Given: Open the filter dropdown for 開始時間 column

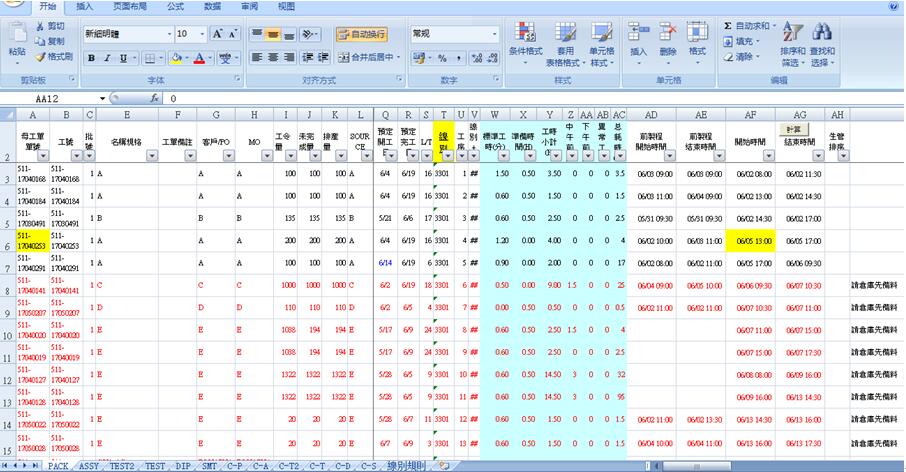Looking at the screenshot, I should pos(768,155).
